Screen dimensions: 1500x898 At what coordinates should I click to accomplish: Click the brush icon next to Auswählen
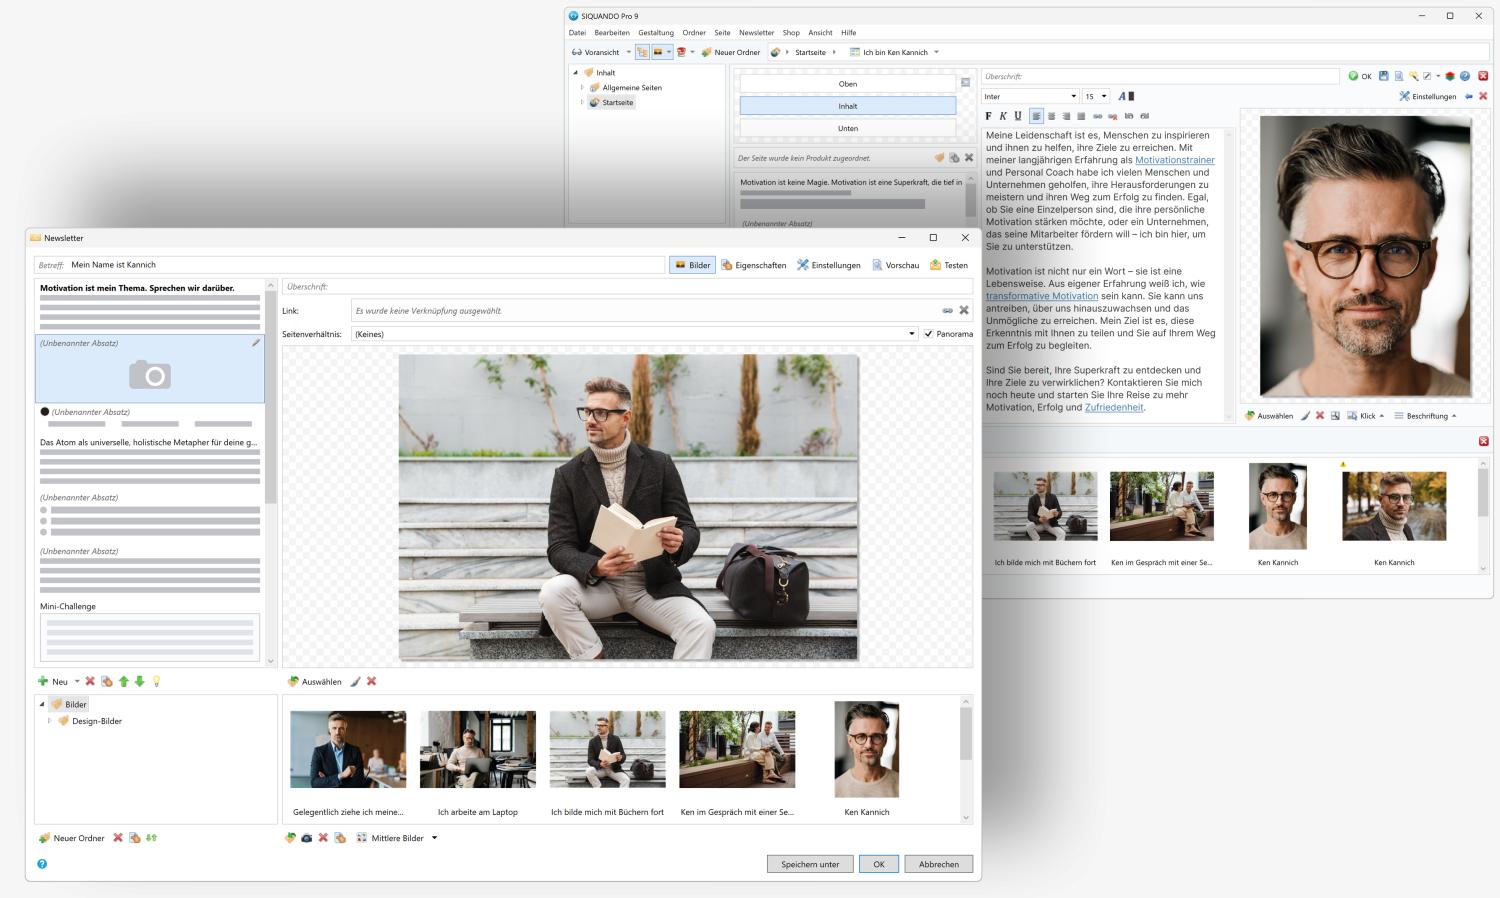[356, 681]
